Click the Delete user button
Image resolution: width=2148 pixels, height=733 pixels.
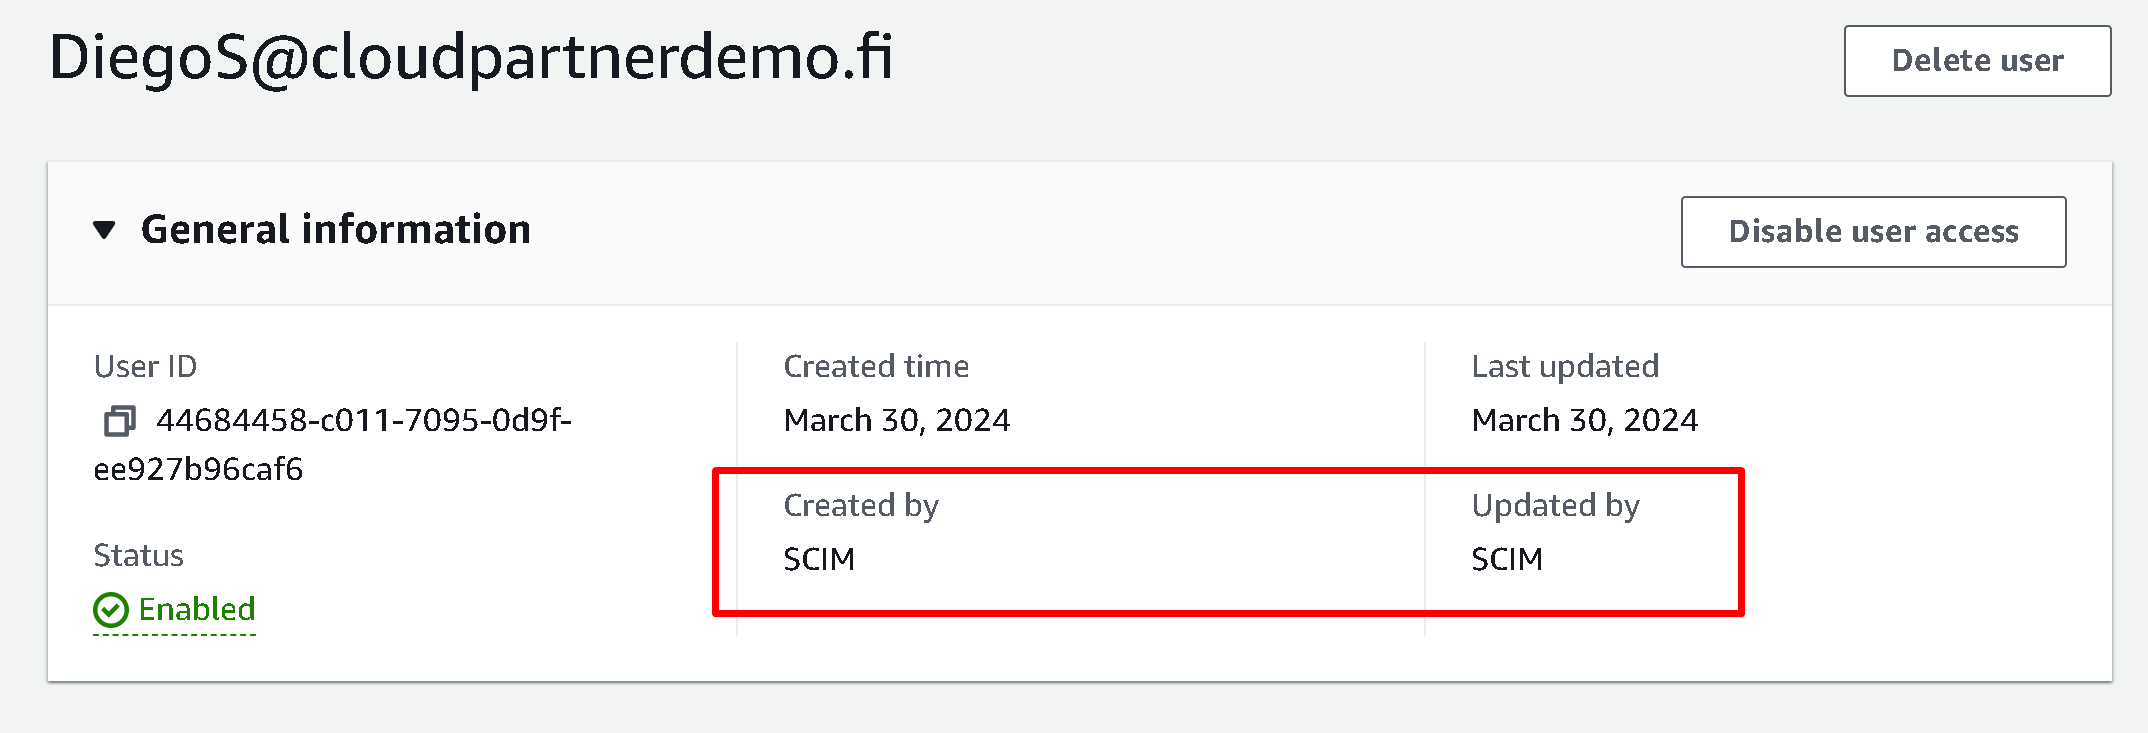click(1977, 61)
